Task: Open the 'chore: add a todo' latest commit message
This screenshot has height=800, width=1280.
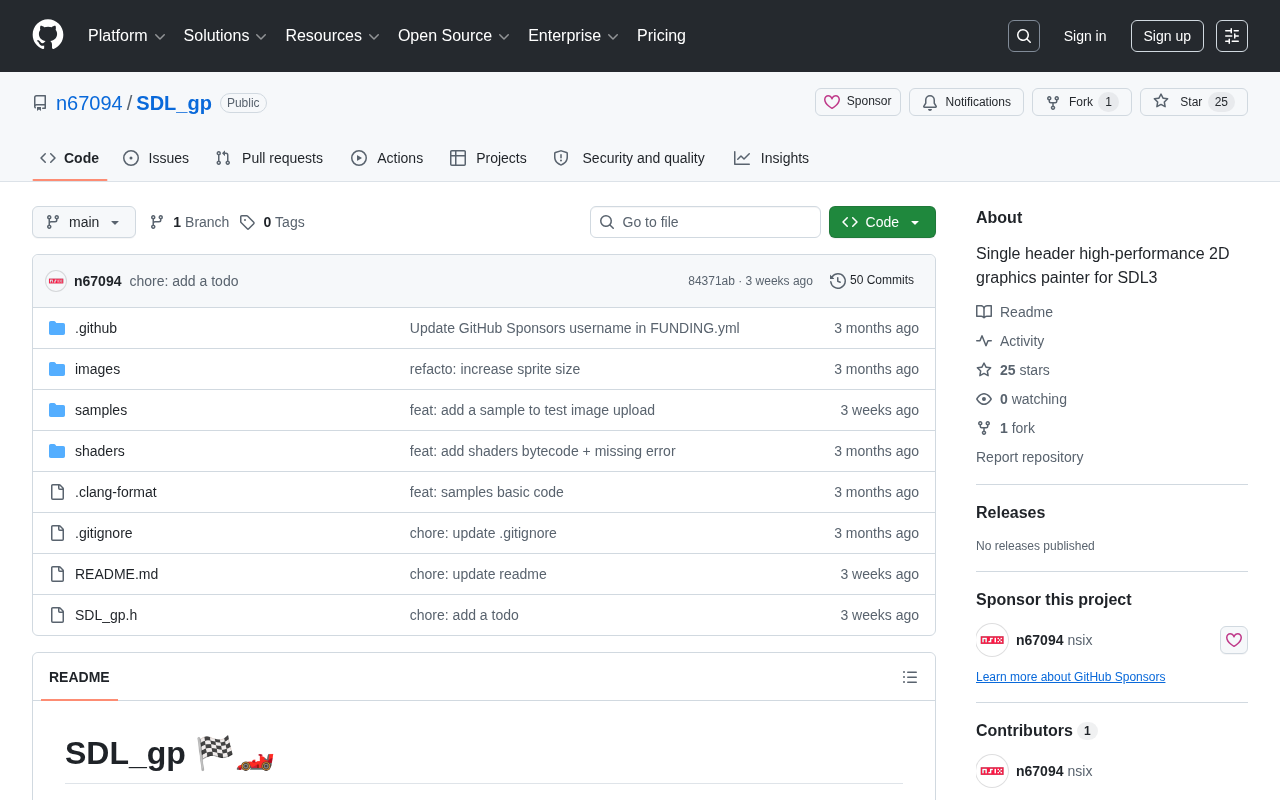Action: (184, 281)
